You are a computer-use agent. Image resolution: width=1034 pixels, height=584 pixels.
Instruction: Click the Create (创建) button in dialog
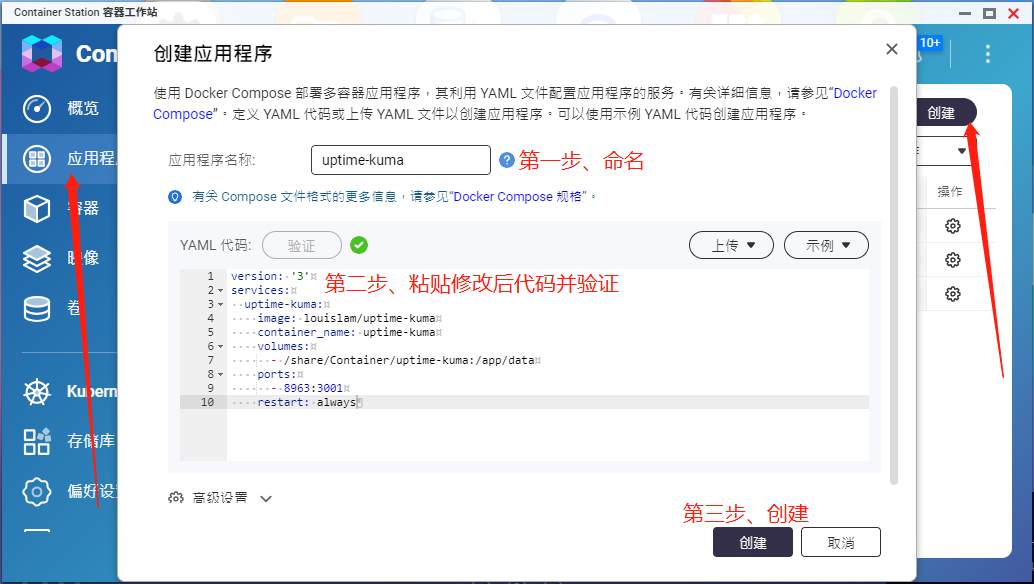(752, 542)
